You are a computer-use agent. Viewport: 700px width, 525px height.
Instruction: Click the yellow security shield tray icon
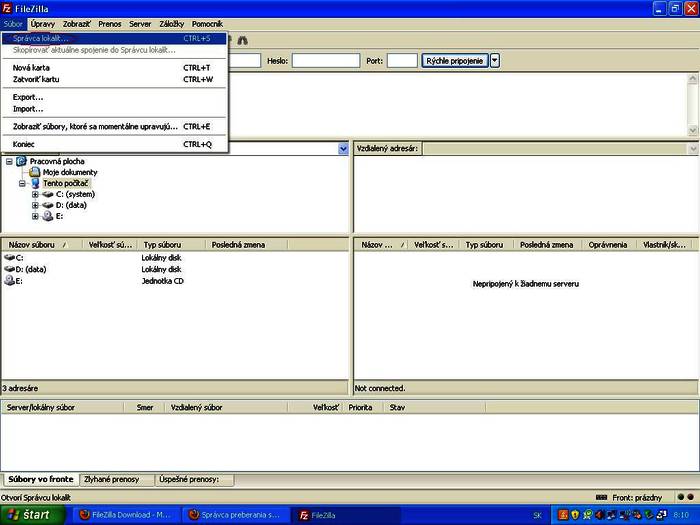pos(575,515)
